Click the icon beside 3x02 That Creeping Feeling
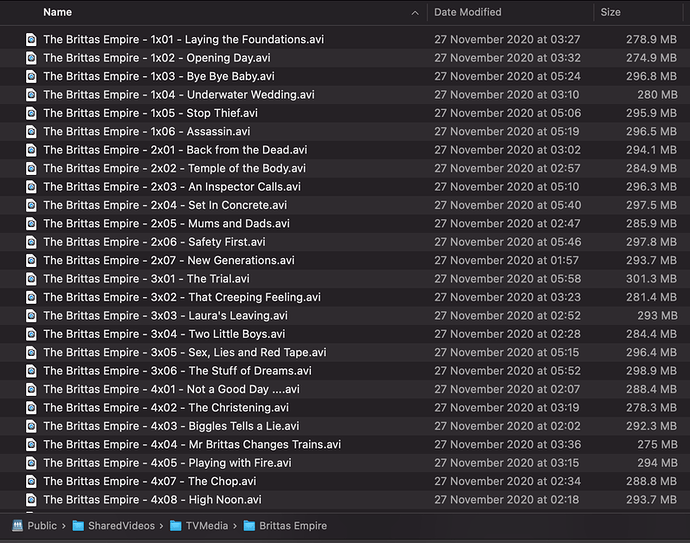Image resolution: width=690 pixels, height=543 pixels. (x=31, y=297)
